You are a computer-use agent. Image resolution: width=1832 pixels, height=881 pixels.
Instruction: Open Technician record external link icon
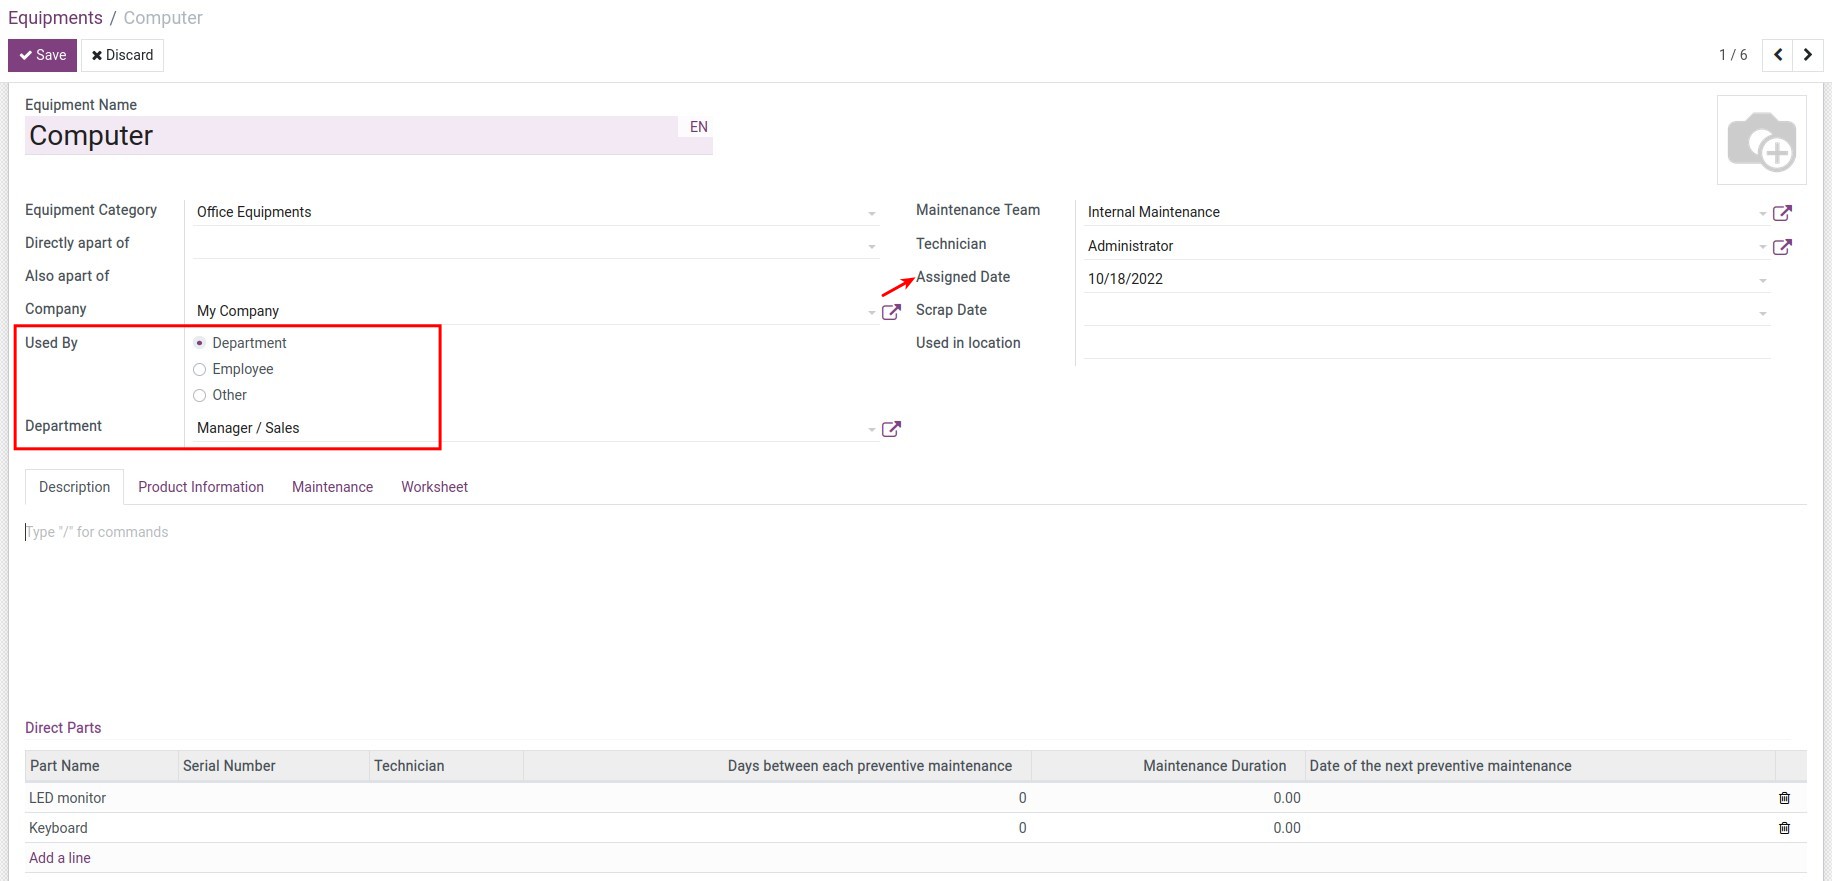(1781, 247)
